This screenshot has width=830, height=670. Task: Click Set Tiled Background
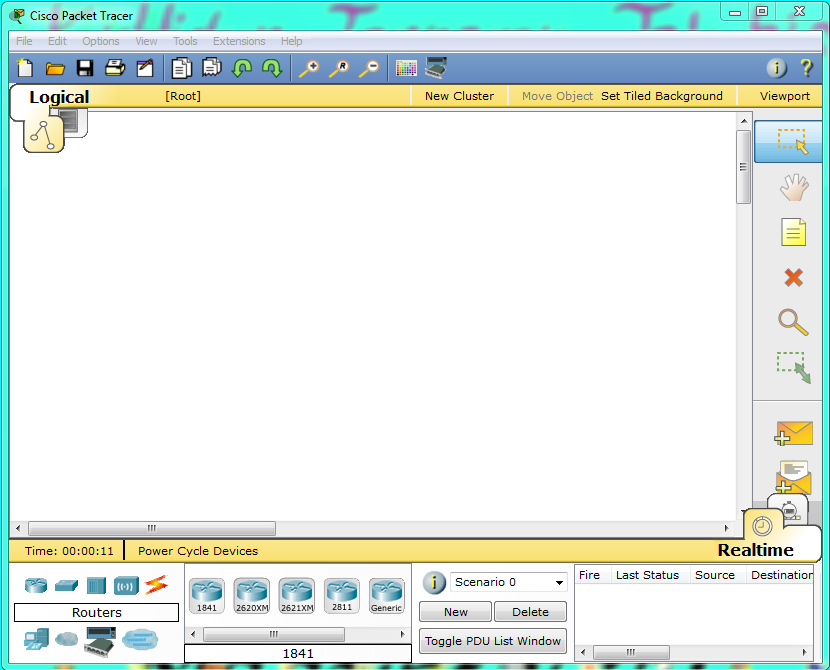coord(662,96)
